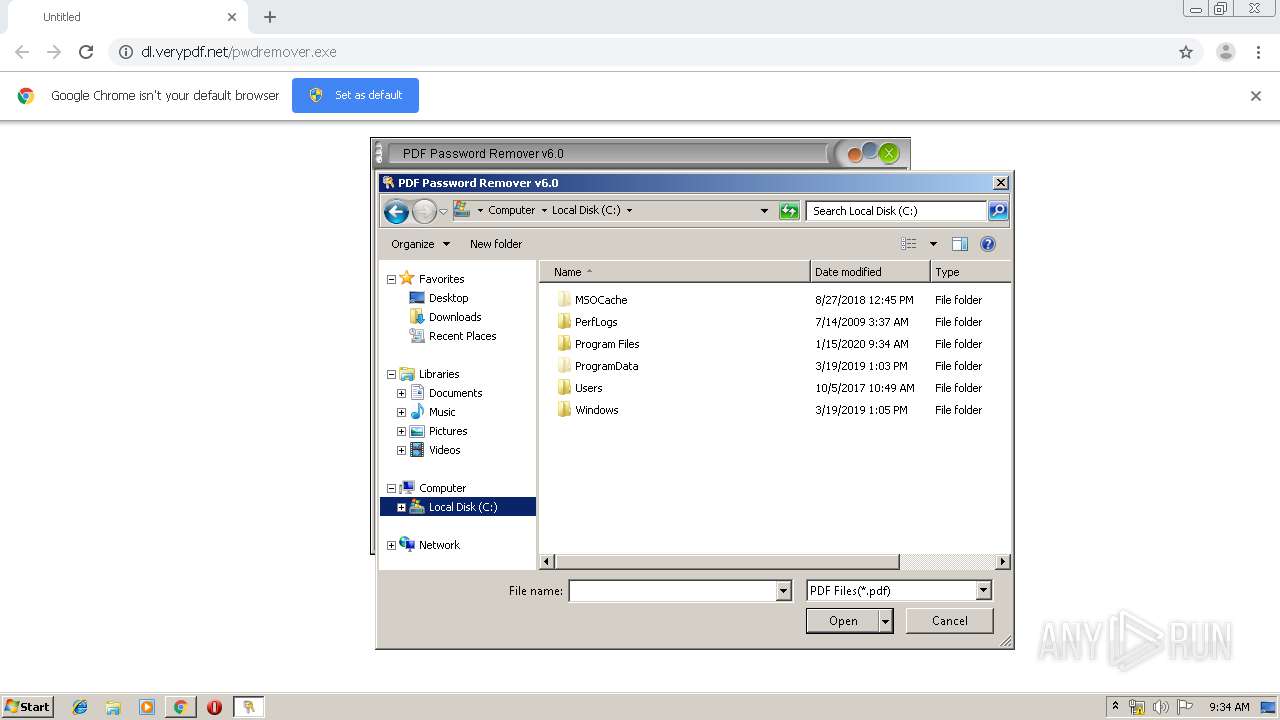1280x720 pixels.
Task: Open Desktop in Favorites
Action: [448, 298]
